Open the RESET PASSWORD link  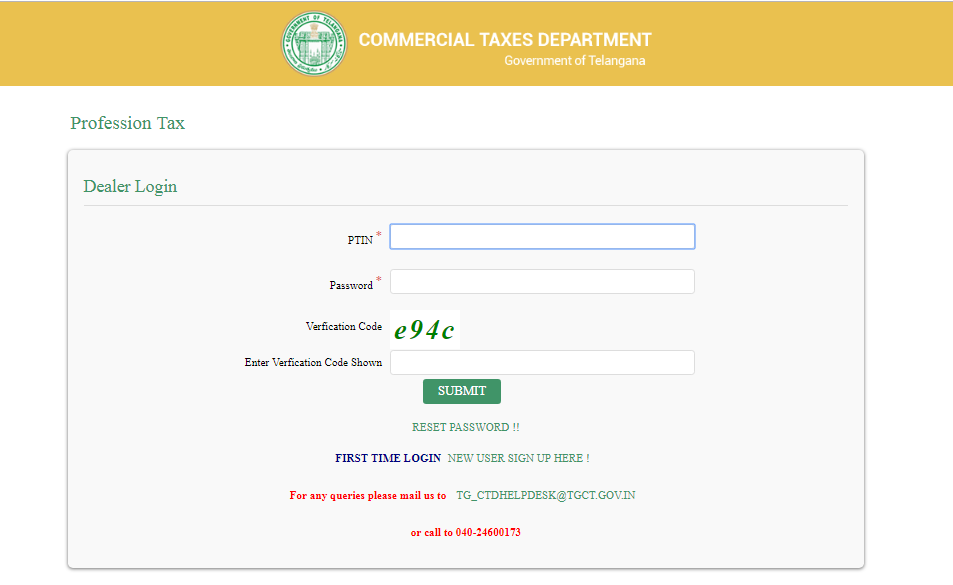coord(465,427)
